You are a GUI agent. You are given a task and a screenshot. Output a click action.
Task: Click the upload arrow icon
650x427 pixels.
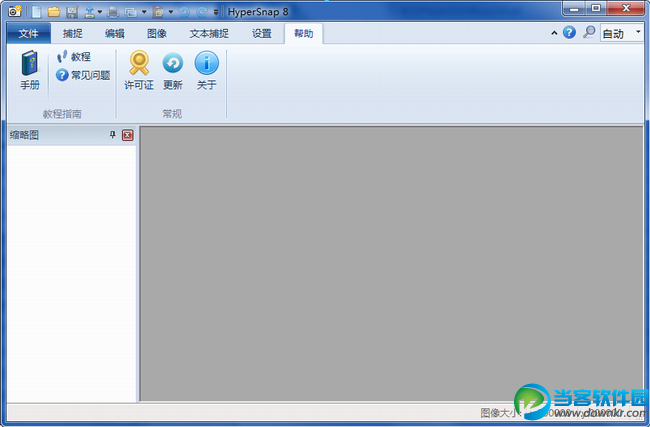[90, 12]
